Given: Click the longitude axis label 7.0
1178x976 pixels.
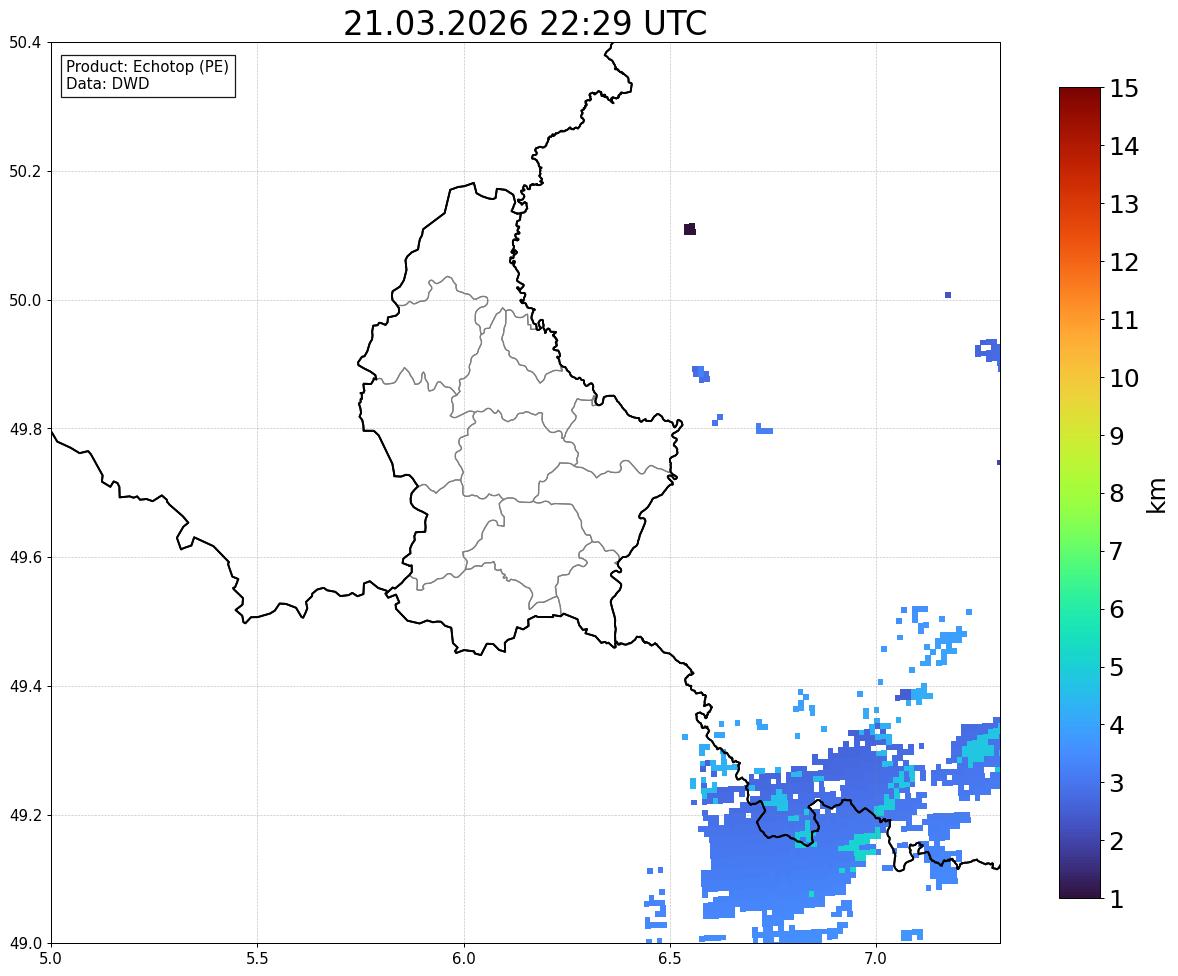Looking at the screenshot, I should point(876,959).
